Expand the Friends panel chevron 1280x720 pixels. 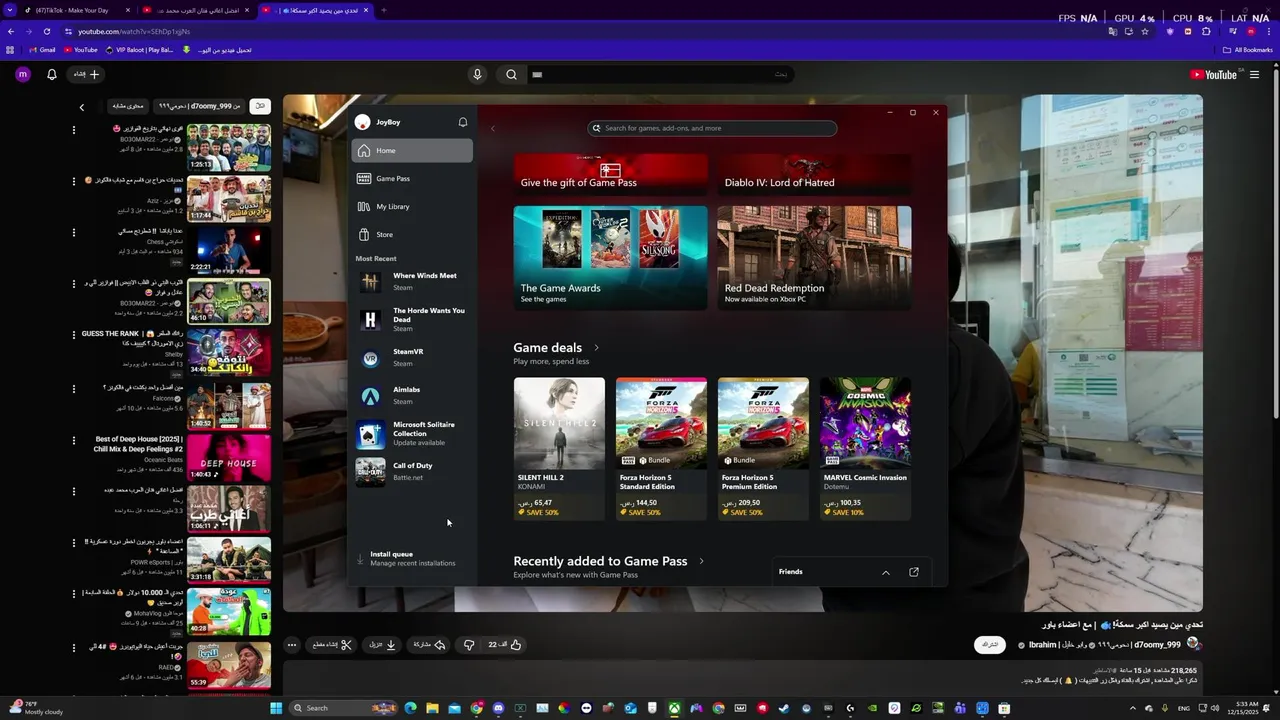pos(885,572)
